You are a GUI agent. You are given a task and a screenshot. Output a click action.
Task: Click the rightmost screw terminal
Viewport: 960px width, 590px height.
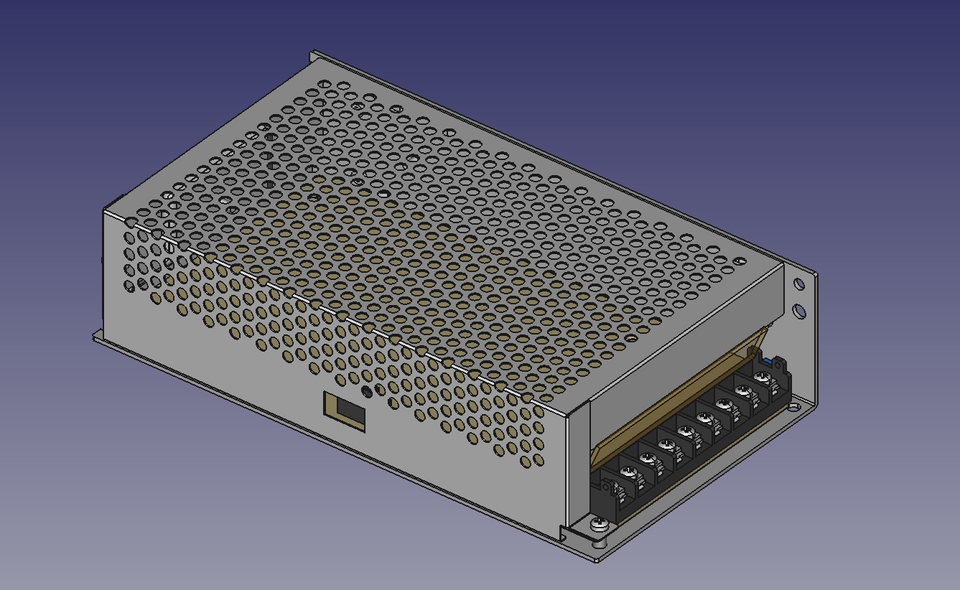click(x=763, y=373)
